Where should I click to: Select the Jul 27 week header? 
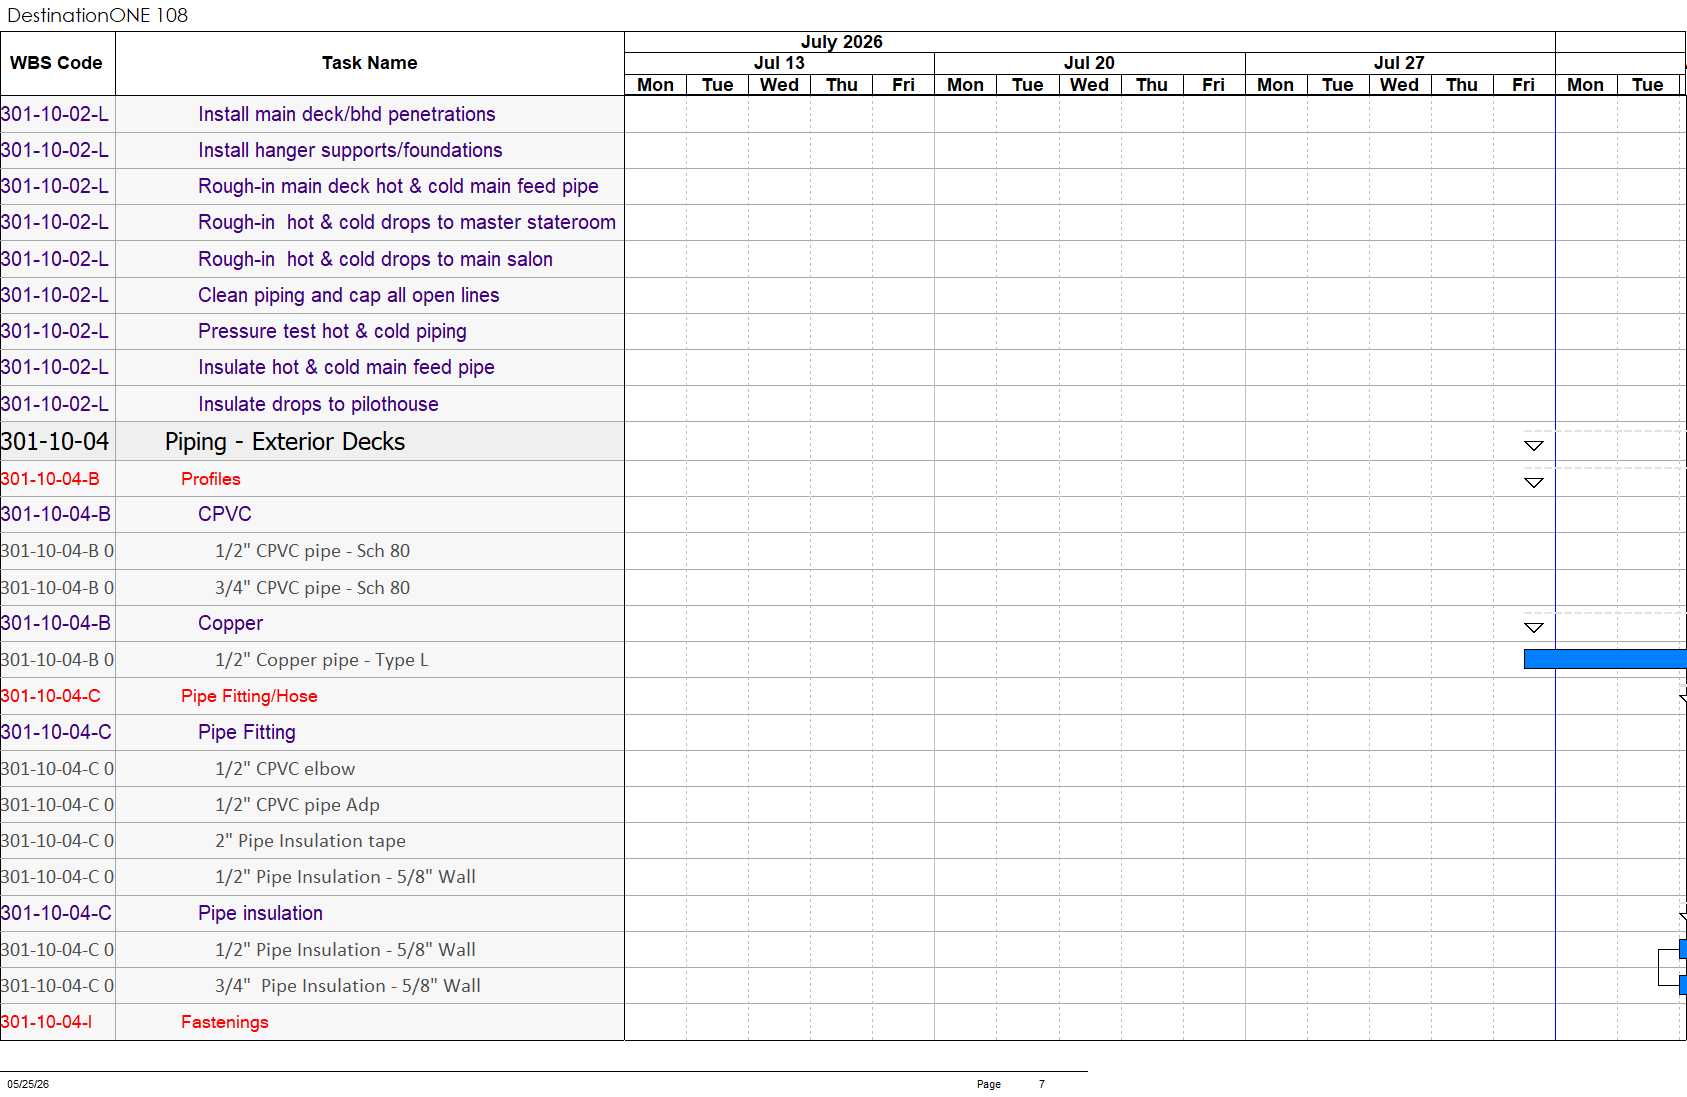(1399, 63)
